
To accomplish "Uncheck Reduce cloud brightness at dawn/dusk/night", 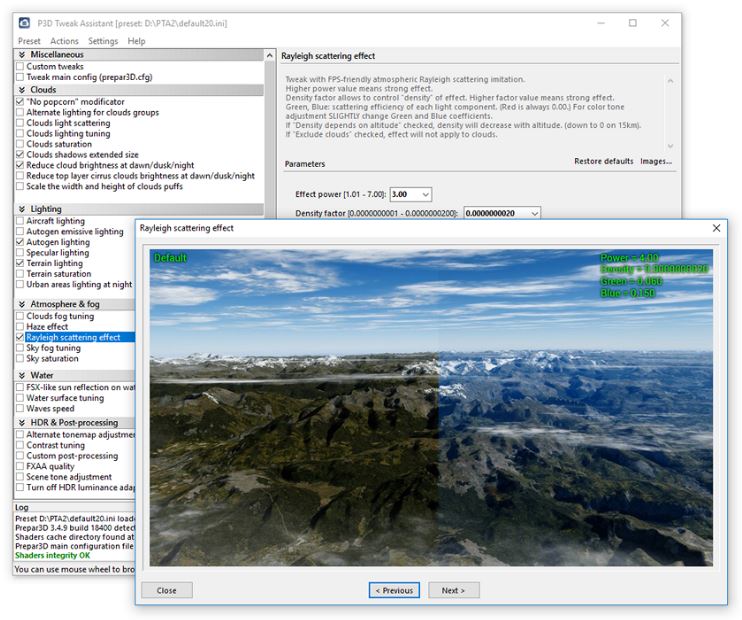I will point(20,165).
